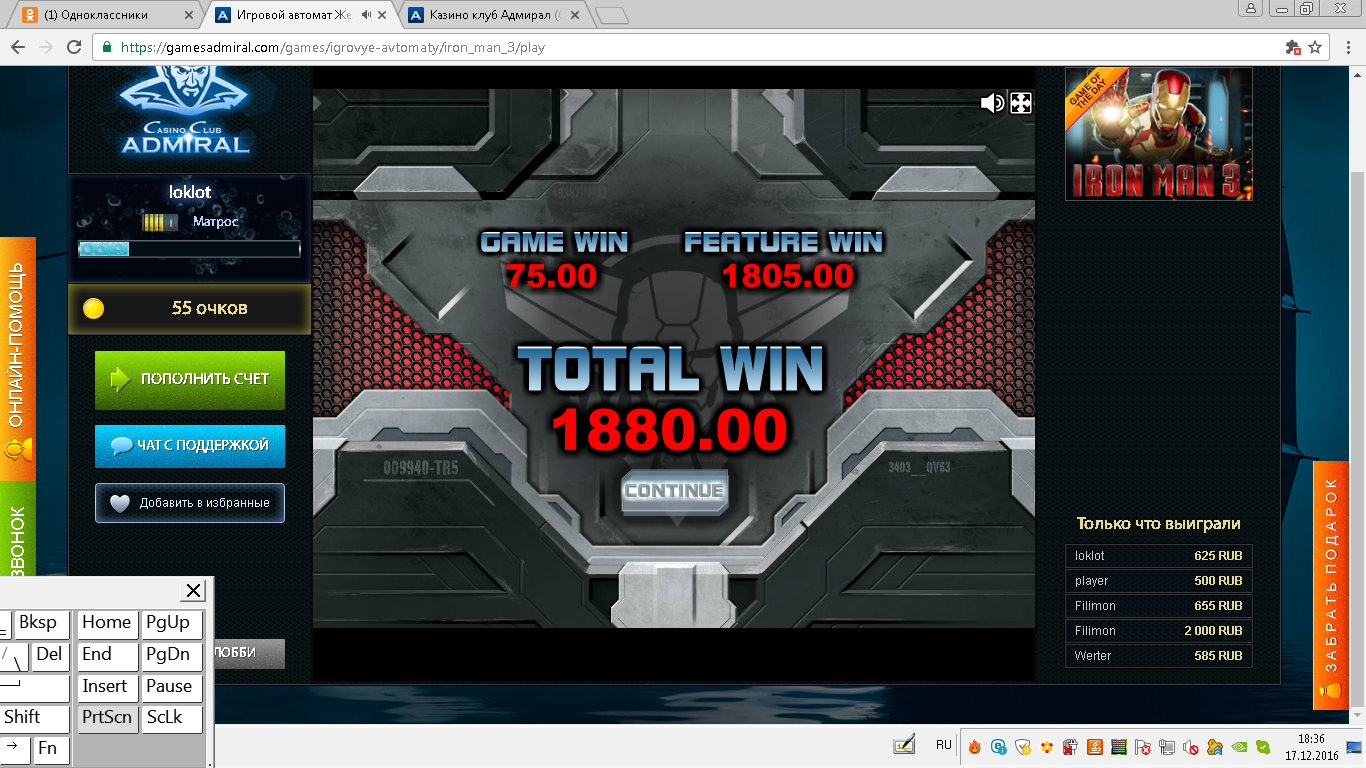The width and height of the screenshot is (1366, 768).
Task: Bookmark this page with the star icon
Action: pos(1315,47)
